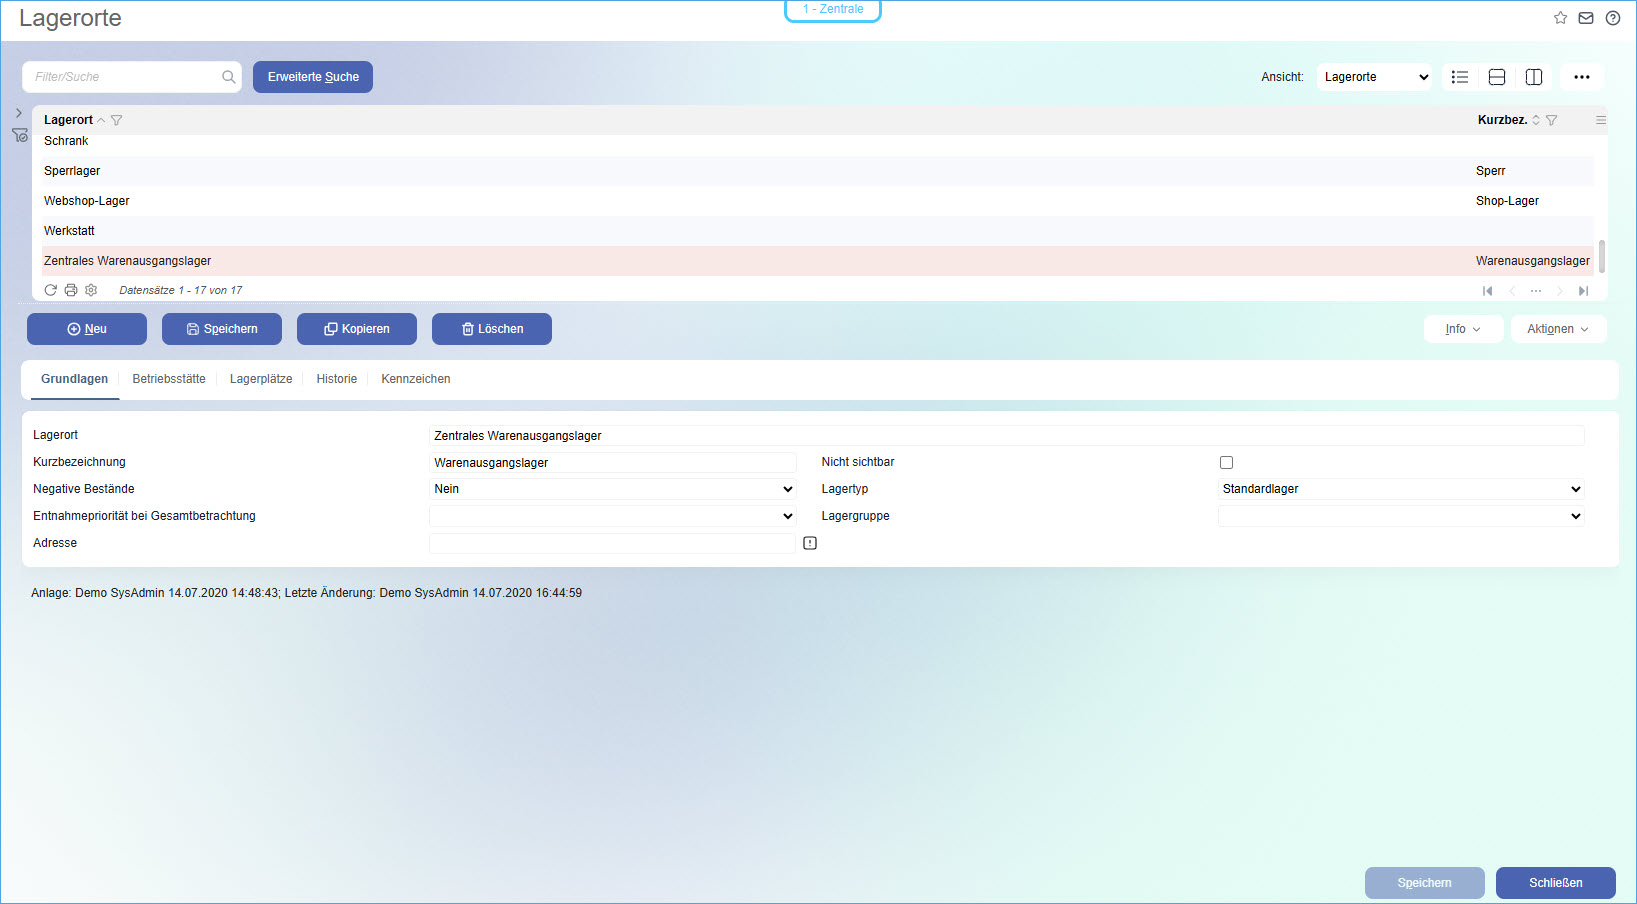Click the favorite star icon
The height and width of the screenshot is (904, 1637).
[1560, 18]
